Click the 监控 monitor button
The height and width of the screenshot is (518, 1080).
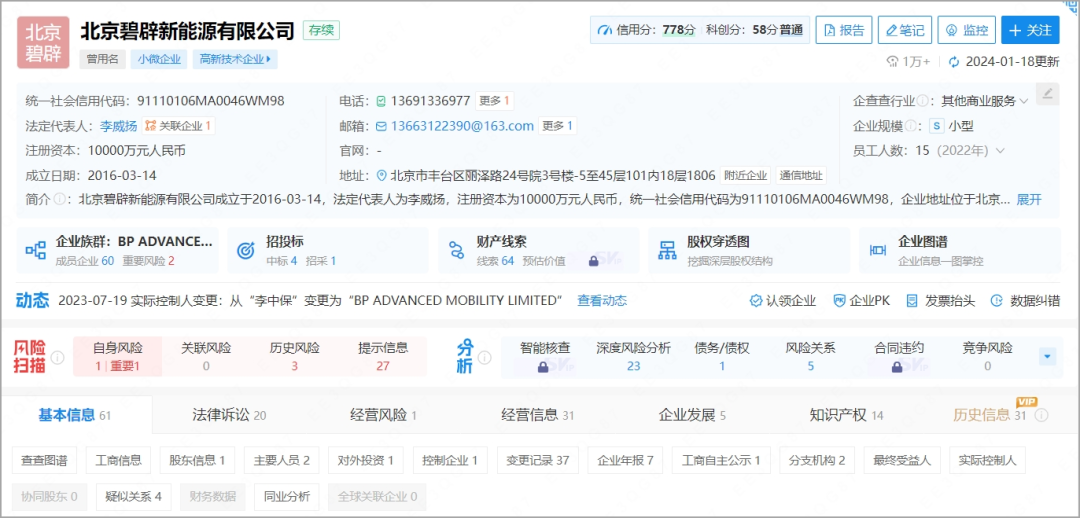(966, 30)
